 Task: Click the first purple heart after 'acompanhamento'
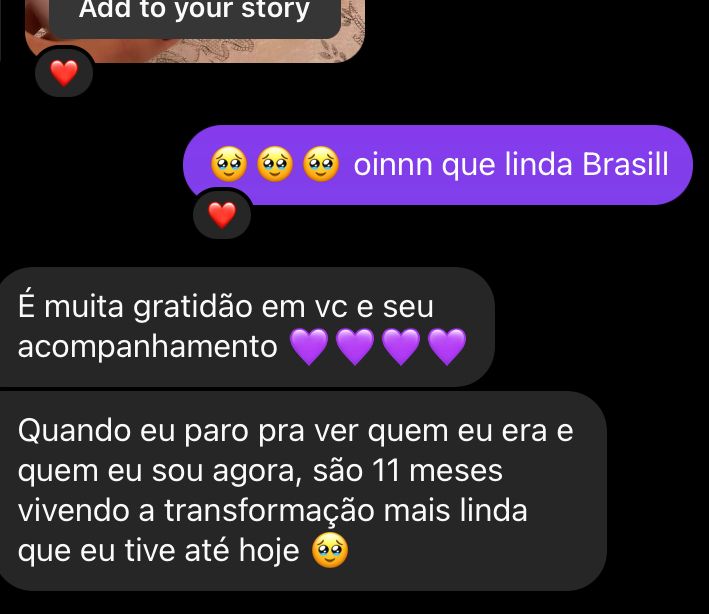(309, 347)
